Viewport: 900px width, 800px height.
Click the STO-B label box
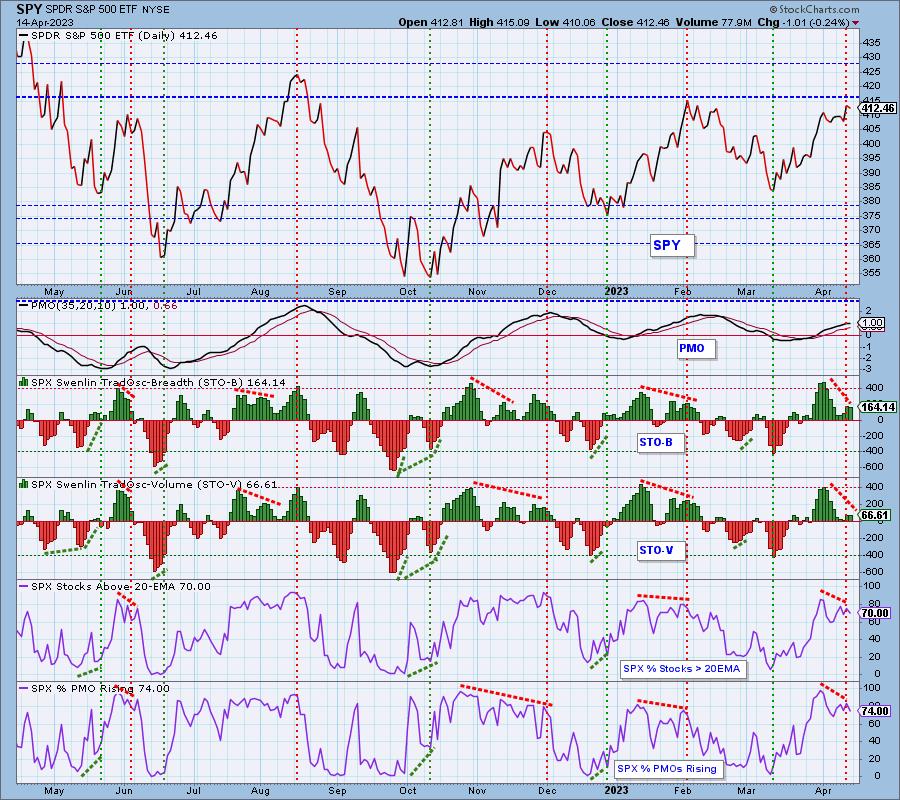(x=661, y=442)
